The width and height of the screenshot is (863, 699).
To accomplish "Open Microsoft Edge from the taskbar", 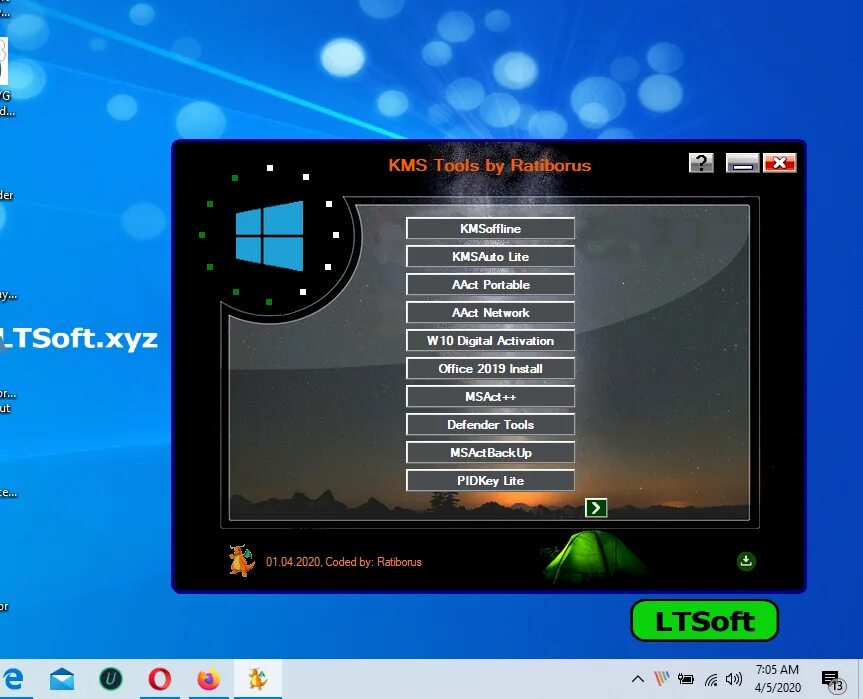I will point(13,679).
